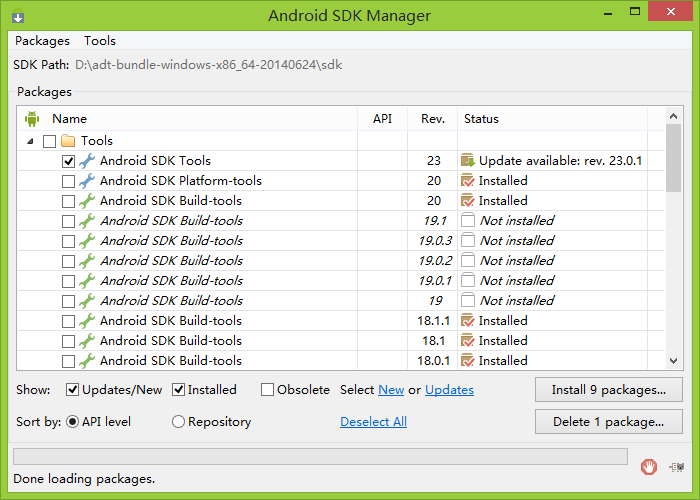Toggle the Updates/New show checkbox
This screenshot has height=500, width=700.
[x=72, y=390]
